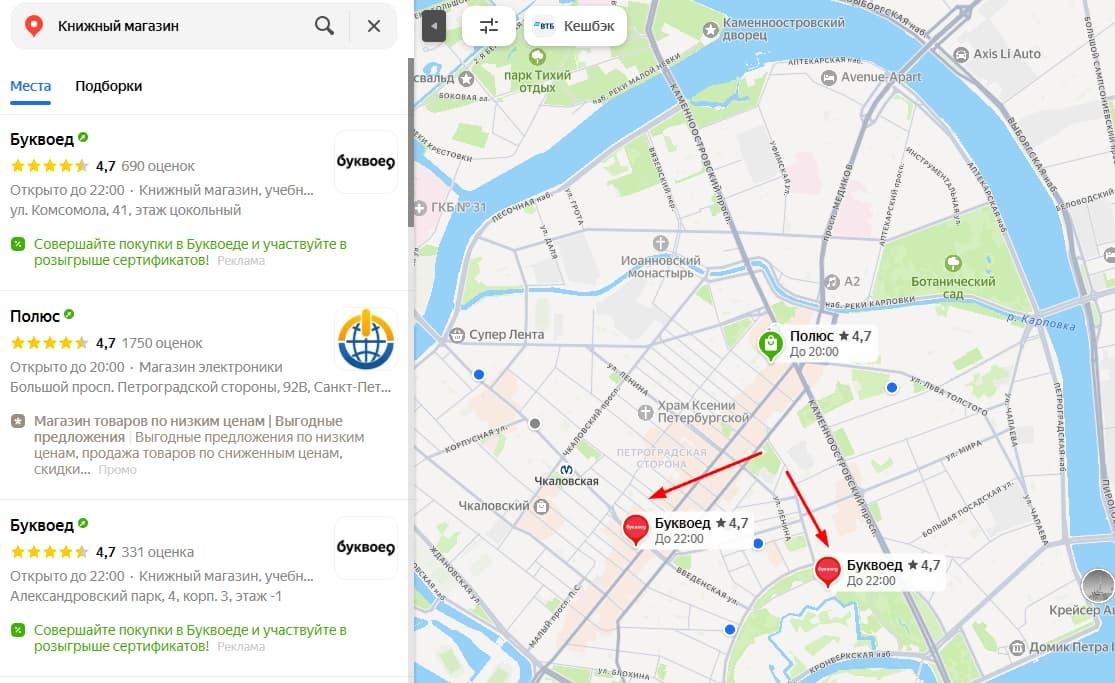Select the Супер Лента store icon
This screenshot has height=683, width=1115.
tap(458, 334)
